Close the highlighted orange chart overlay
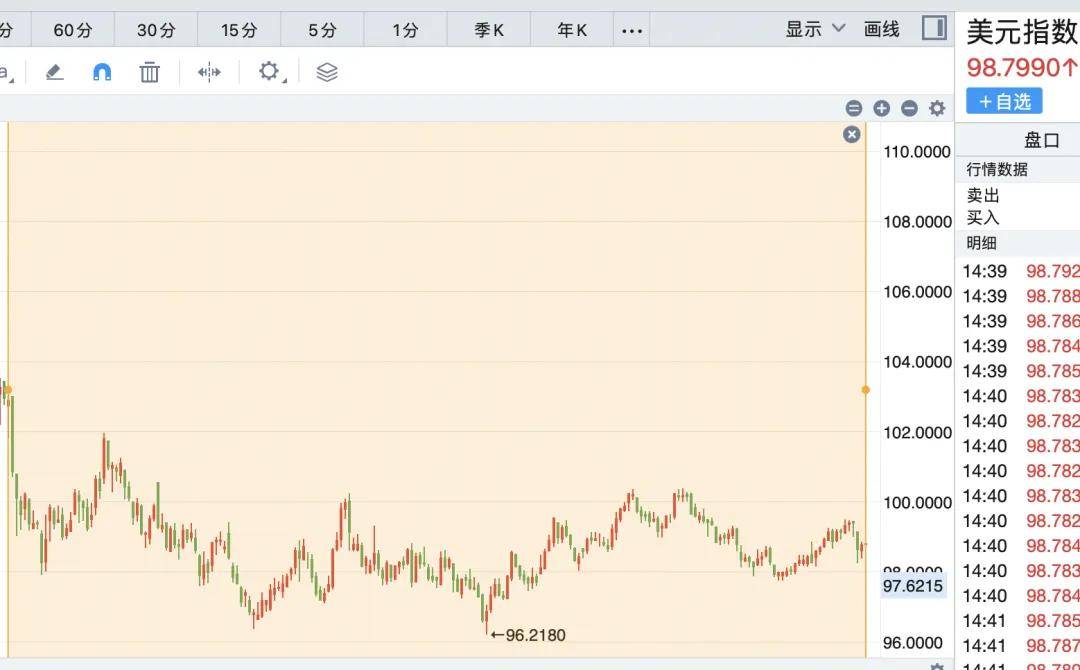Image resolution: width=1080 pixels, height=670 pixels. pos(851,134)
